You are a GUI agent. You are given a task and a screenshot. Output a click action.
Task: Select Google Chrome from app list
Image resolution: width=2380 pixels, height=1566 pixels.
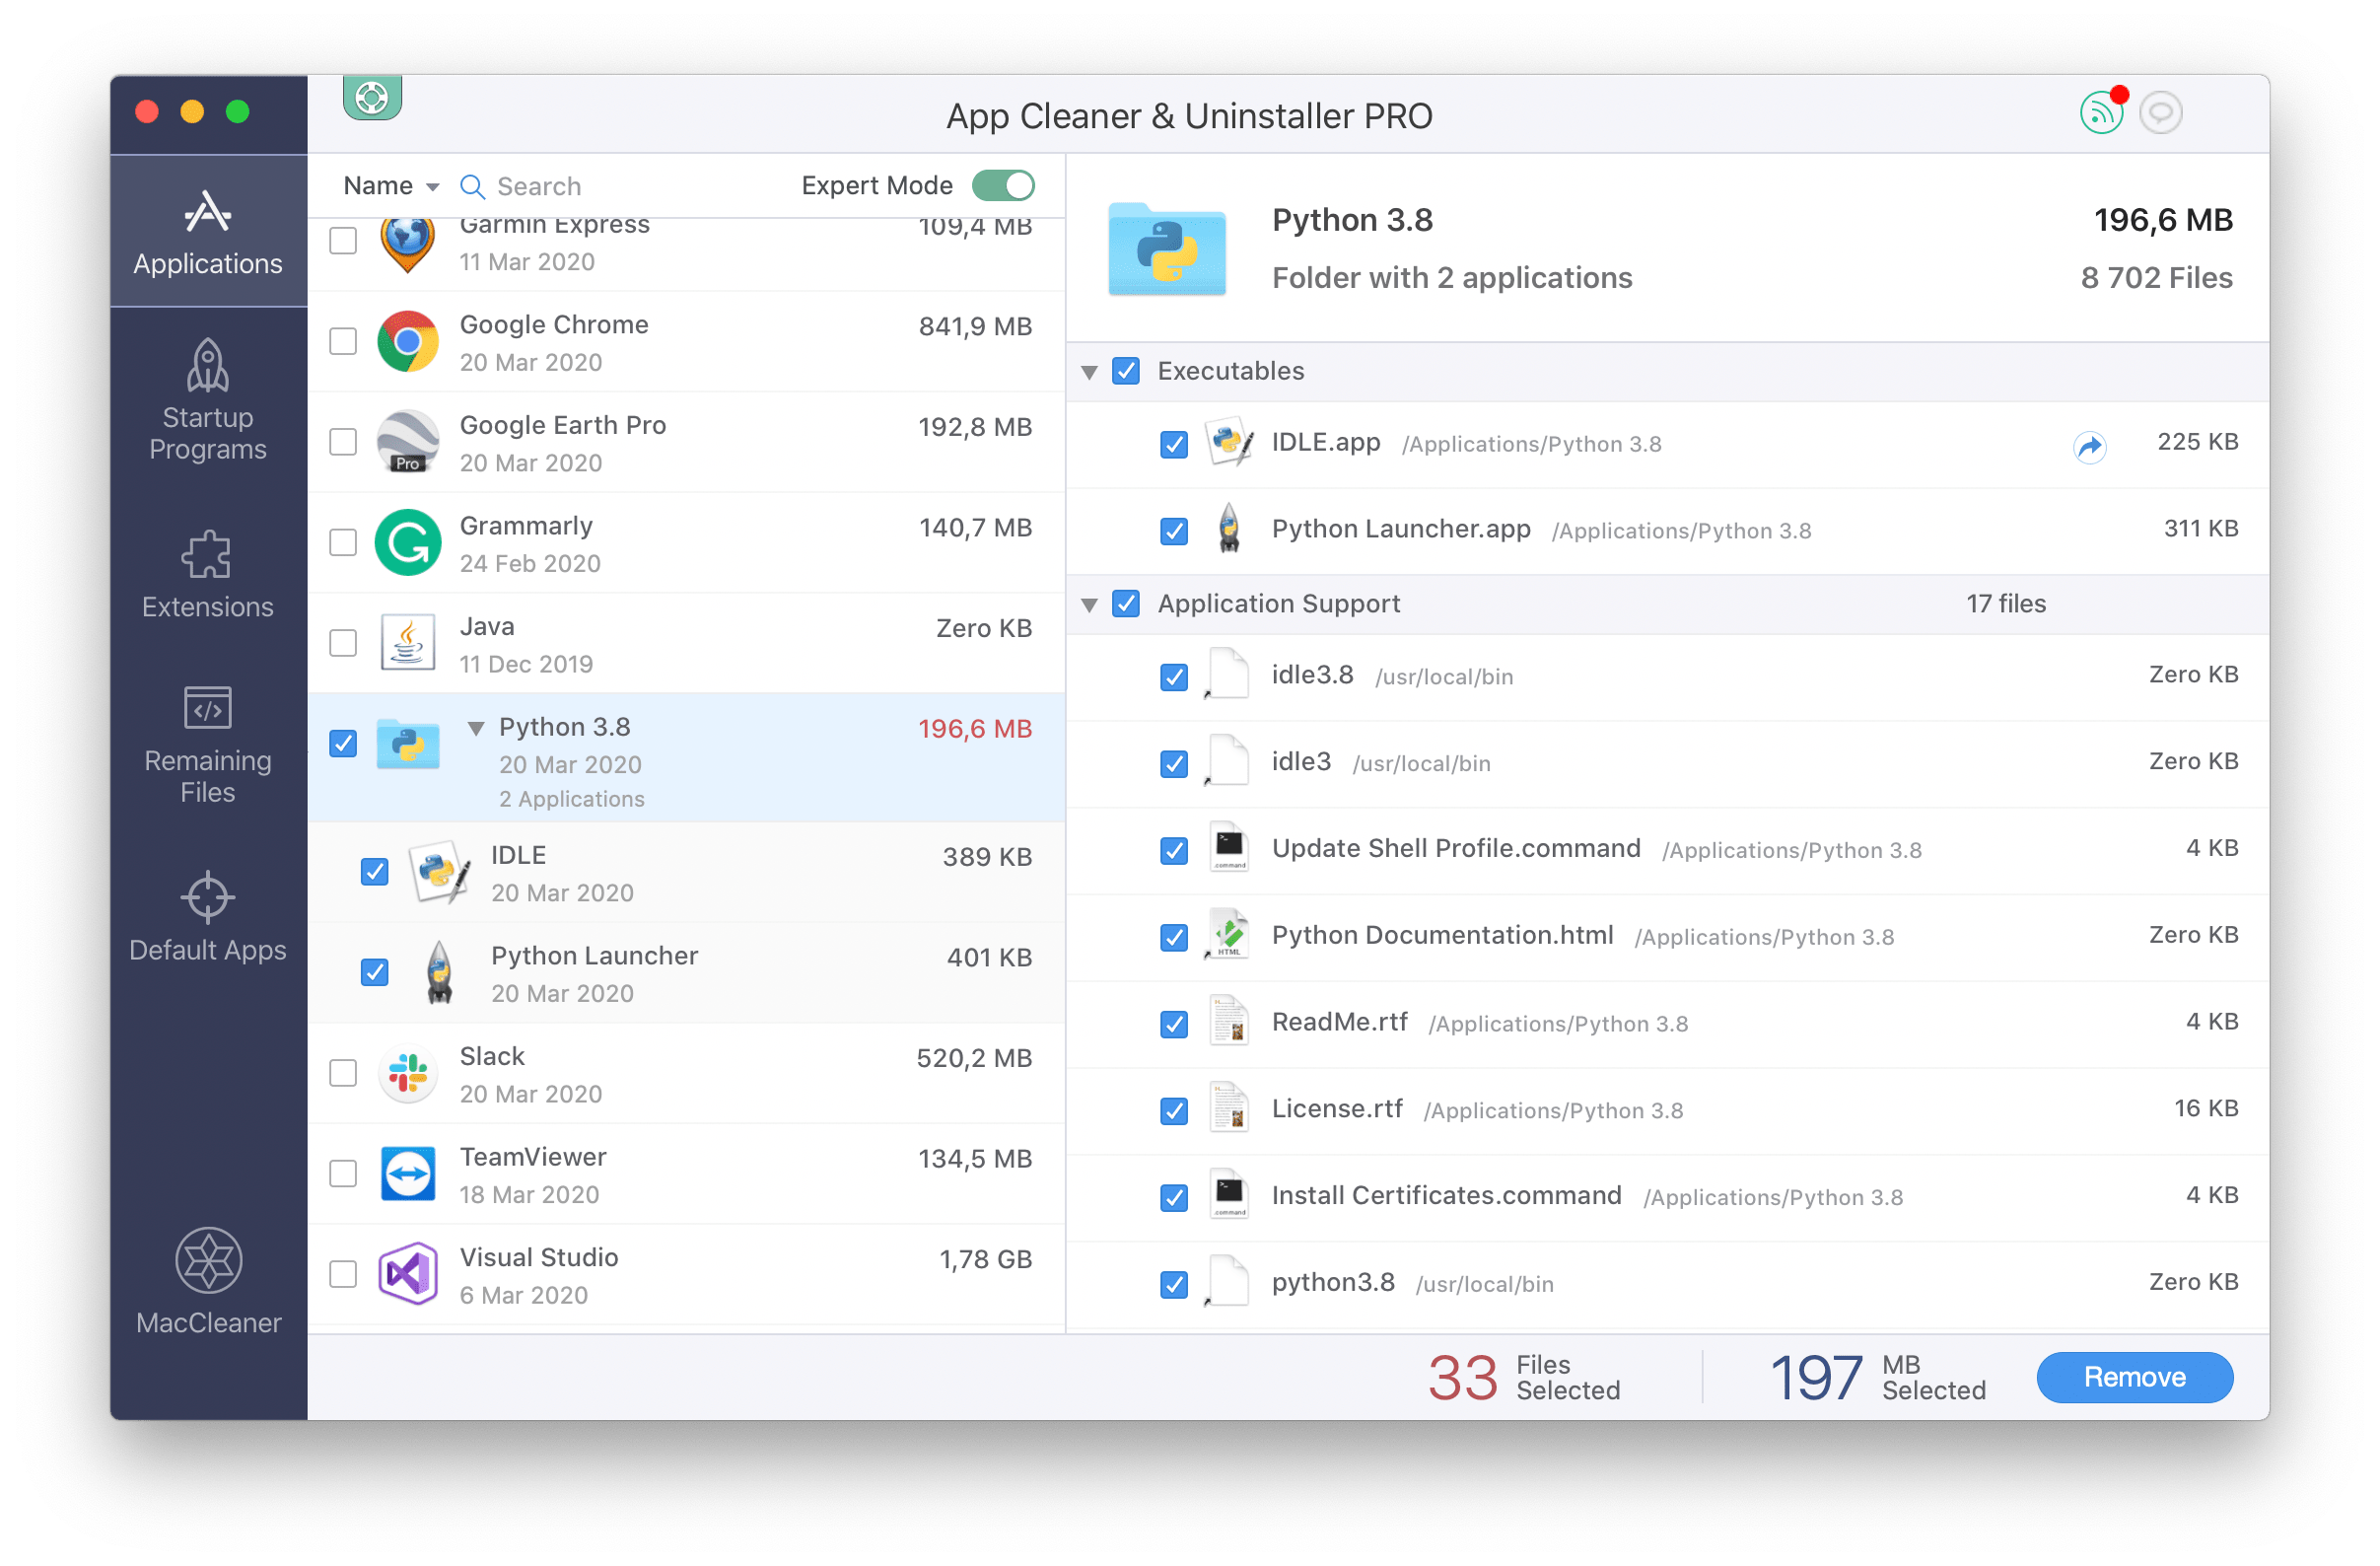pos(679,342)
